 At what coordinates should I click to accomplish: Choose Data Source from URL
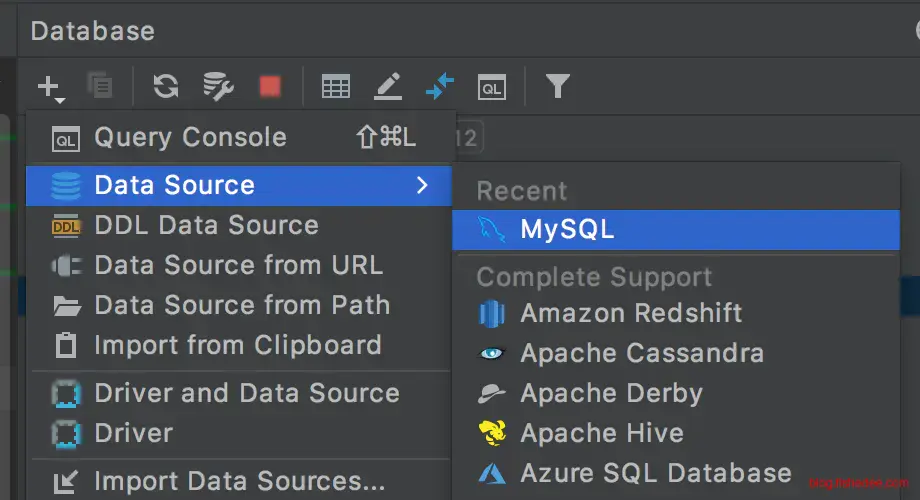point(238,266)
